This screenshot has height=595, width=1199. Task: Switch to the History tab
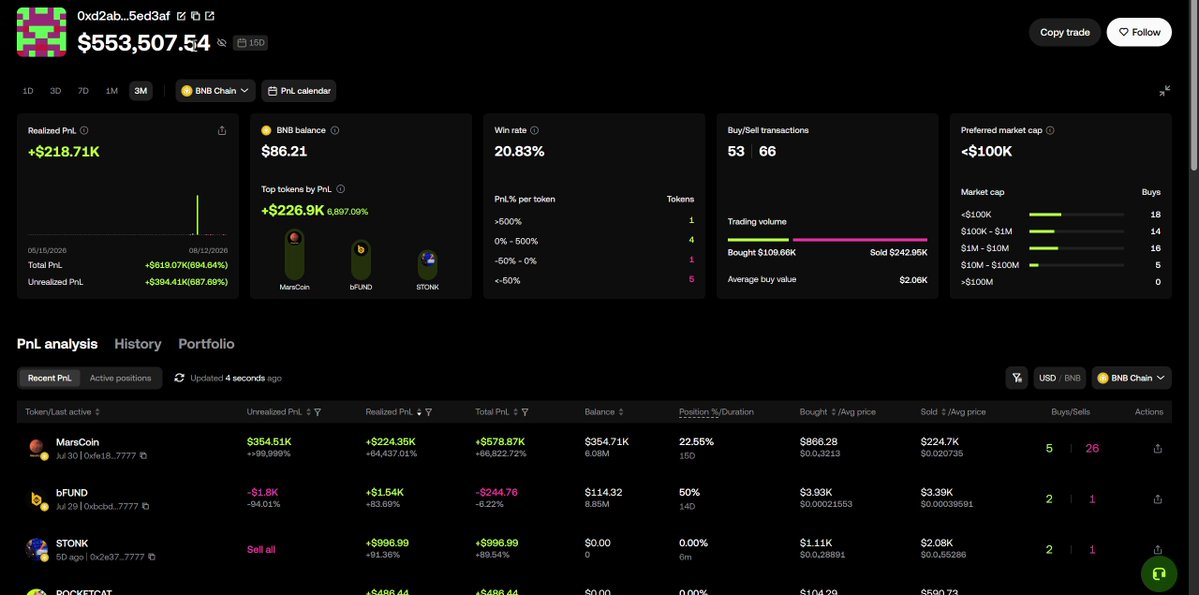click(138, 344)
